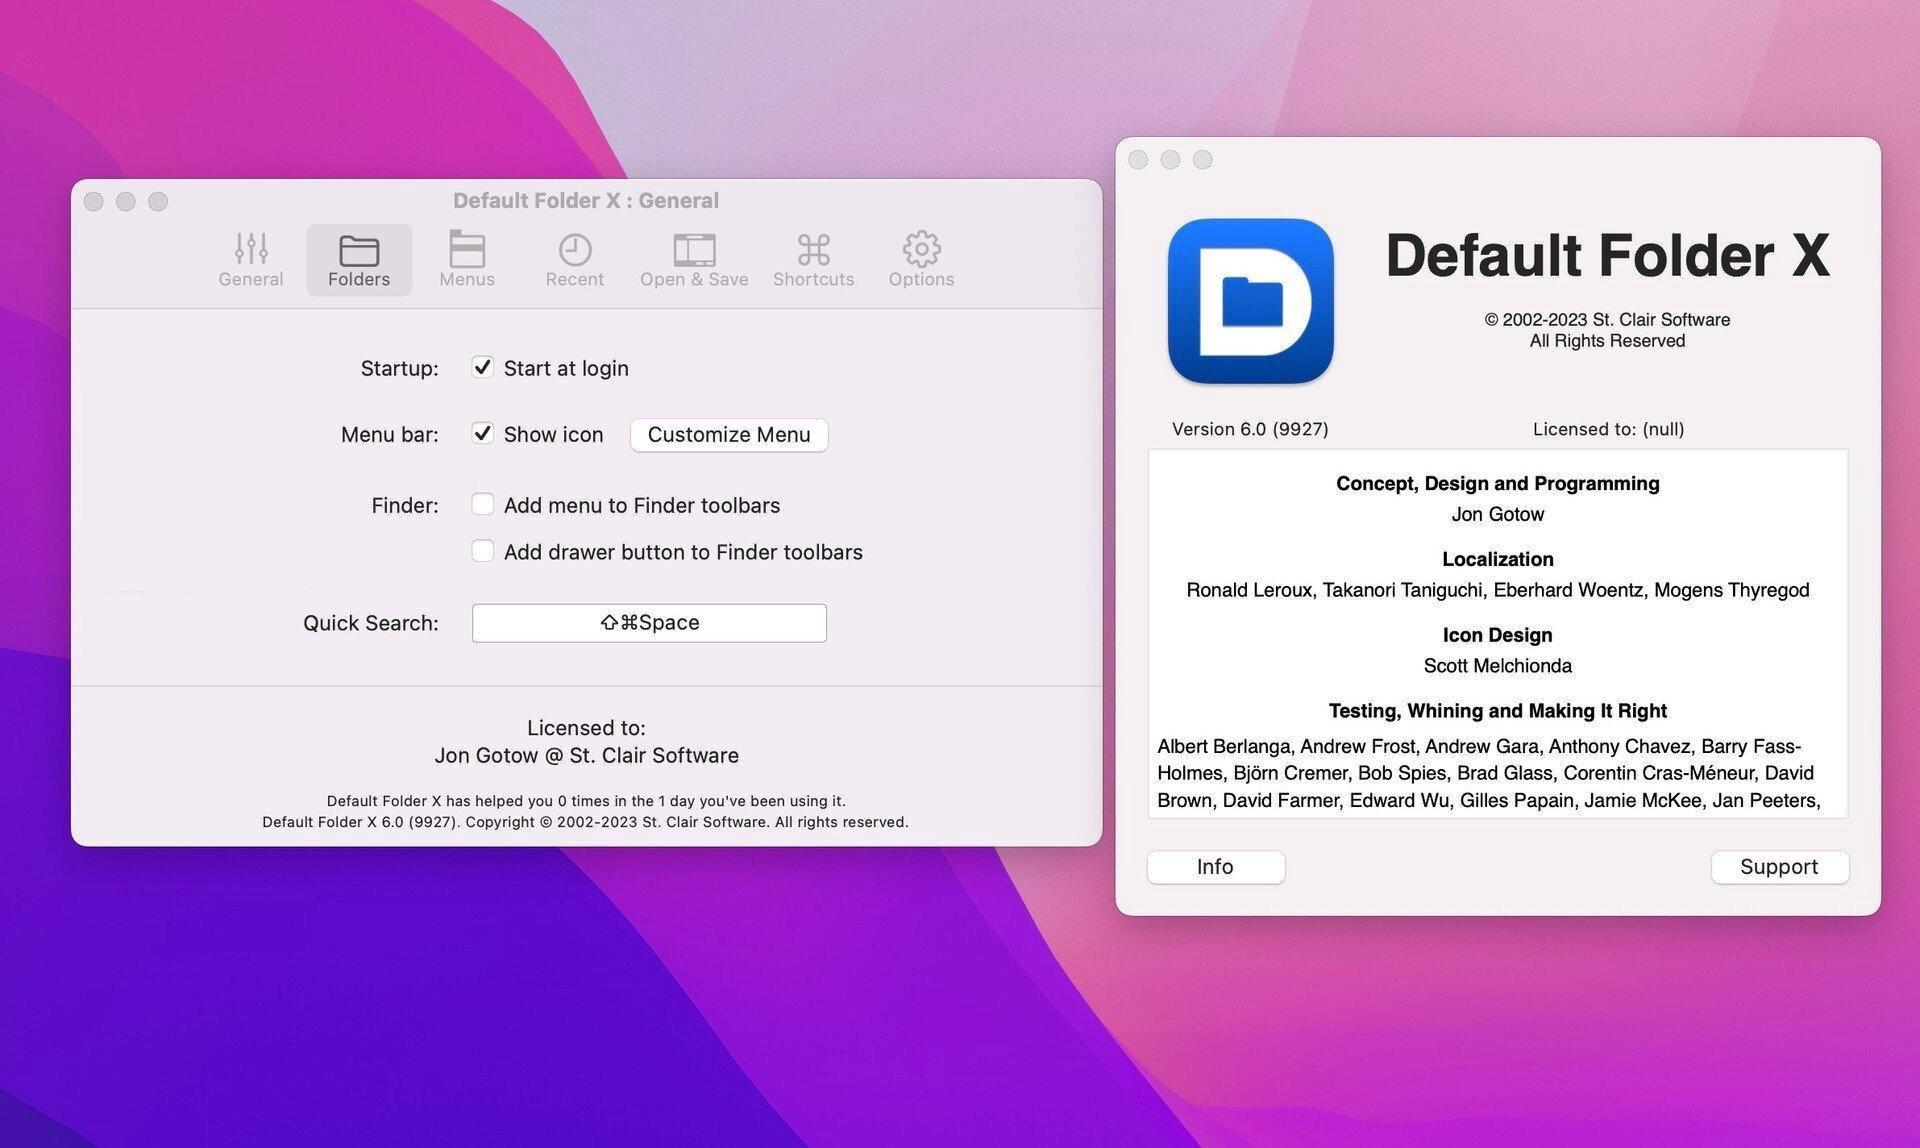The width and height of the screenshot is (1920, 1148).
Task: Click the Default Folder X app icon
Action: [1250, 301]
